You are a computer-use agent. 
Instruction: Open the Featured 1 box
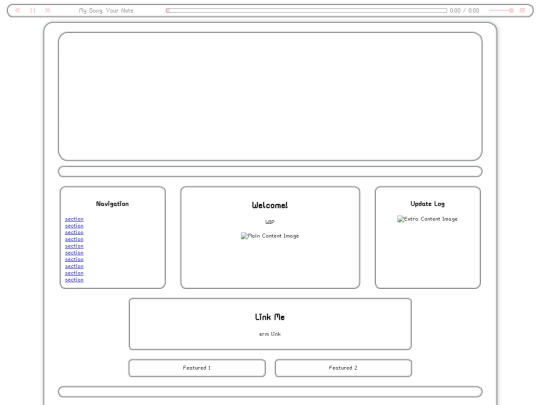197,368
